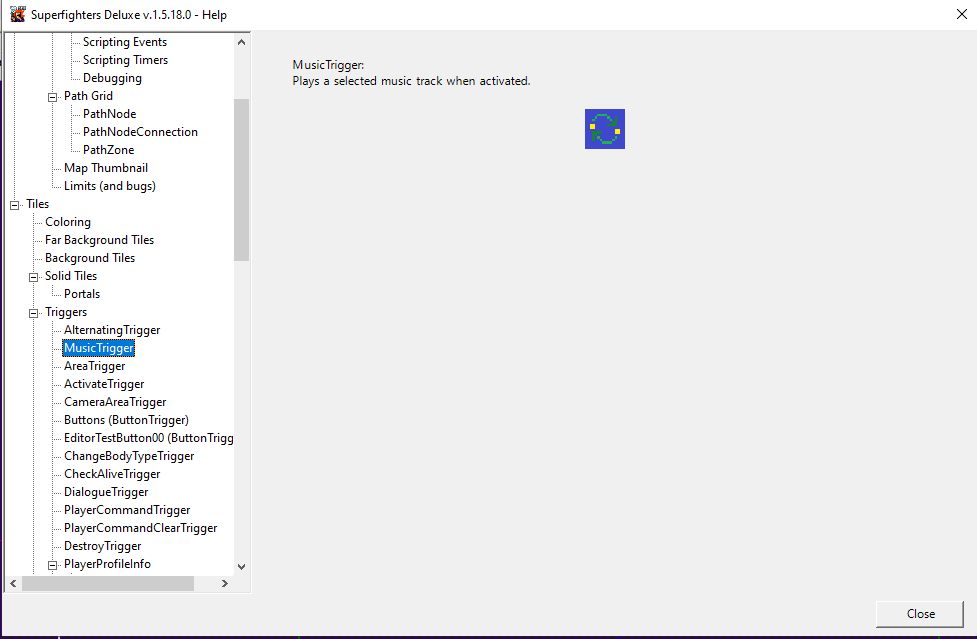Click the 'MusicTrigger:' heading text

(x=328, y=65)
